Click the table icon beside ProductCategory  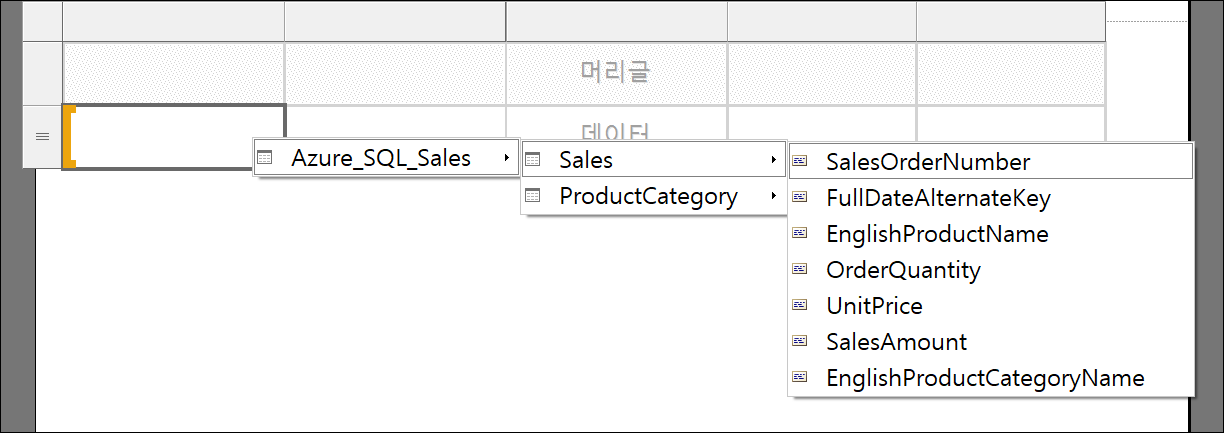tap(533, 197)
